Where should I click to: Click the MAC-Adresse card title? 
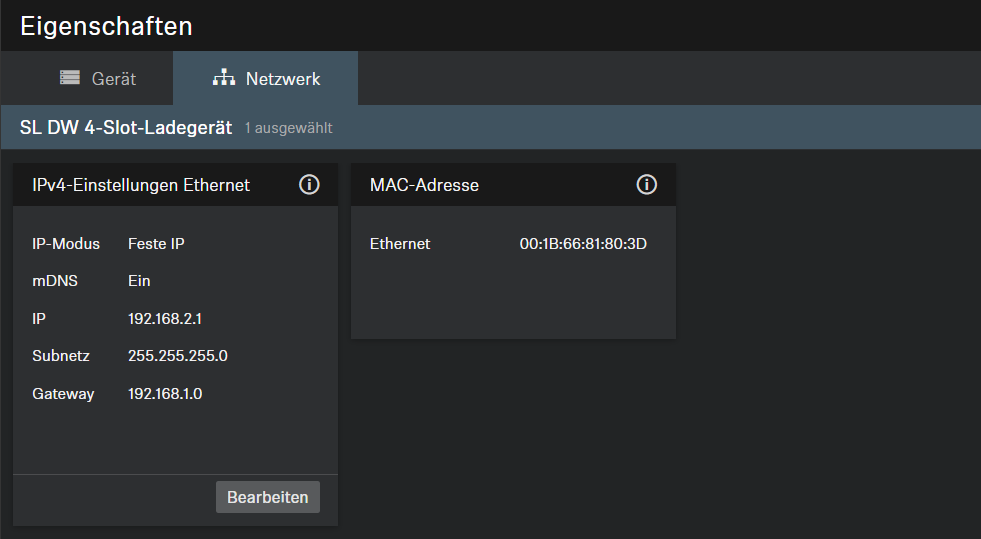point(424,185)
